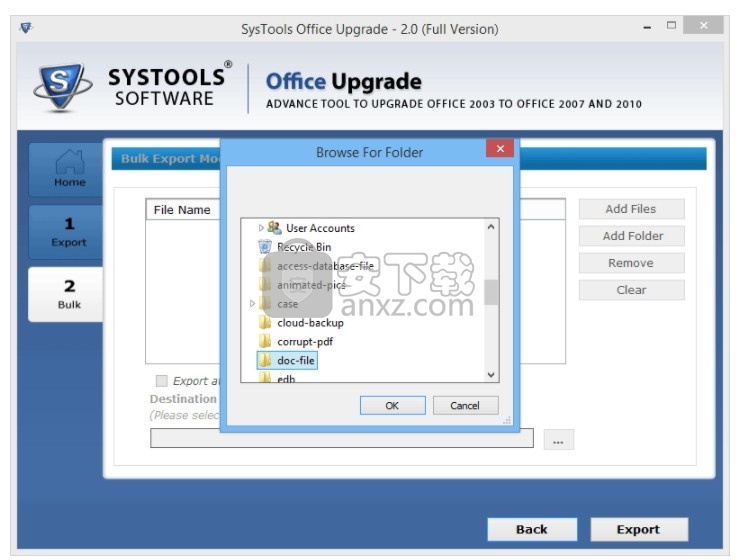Expand the case folder node
Viewport: 740px width, 560px height.
click(252, 303)
